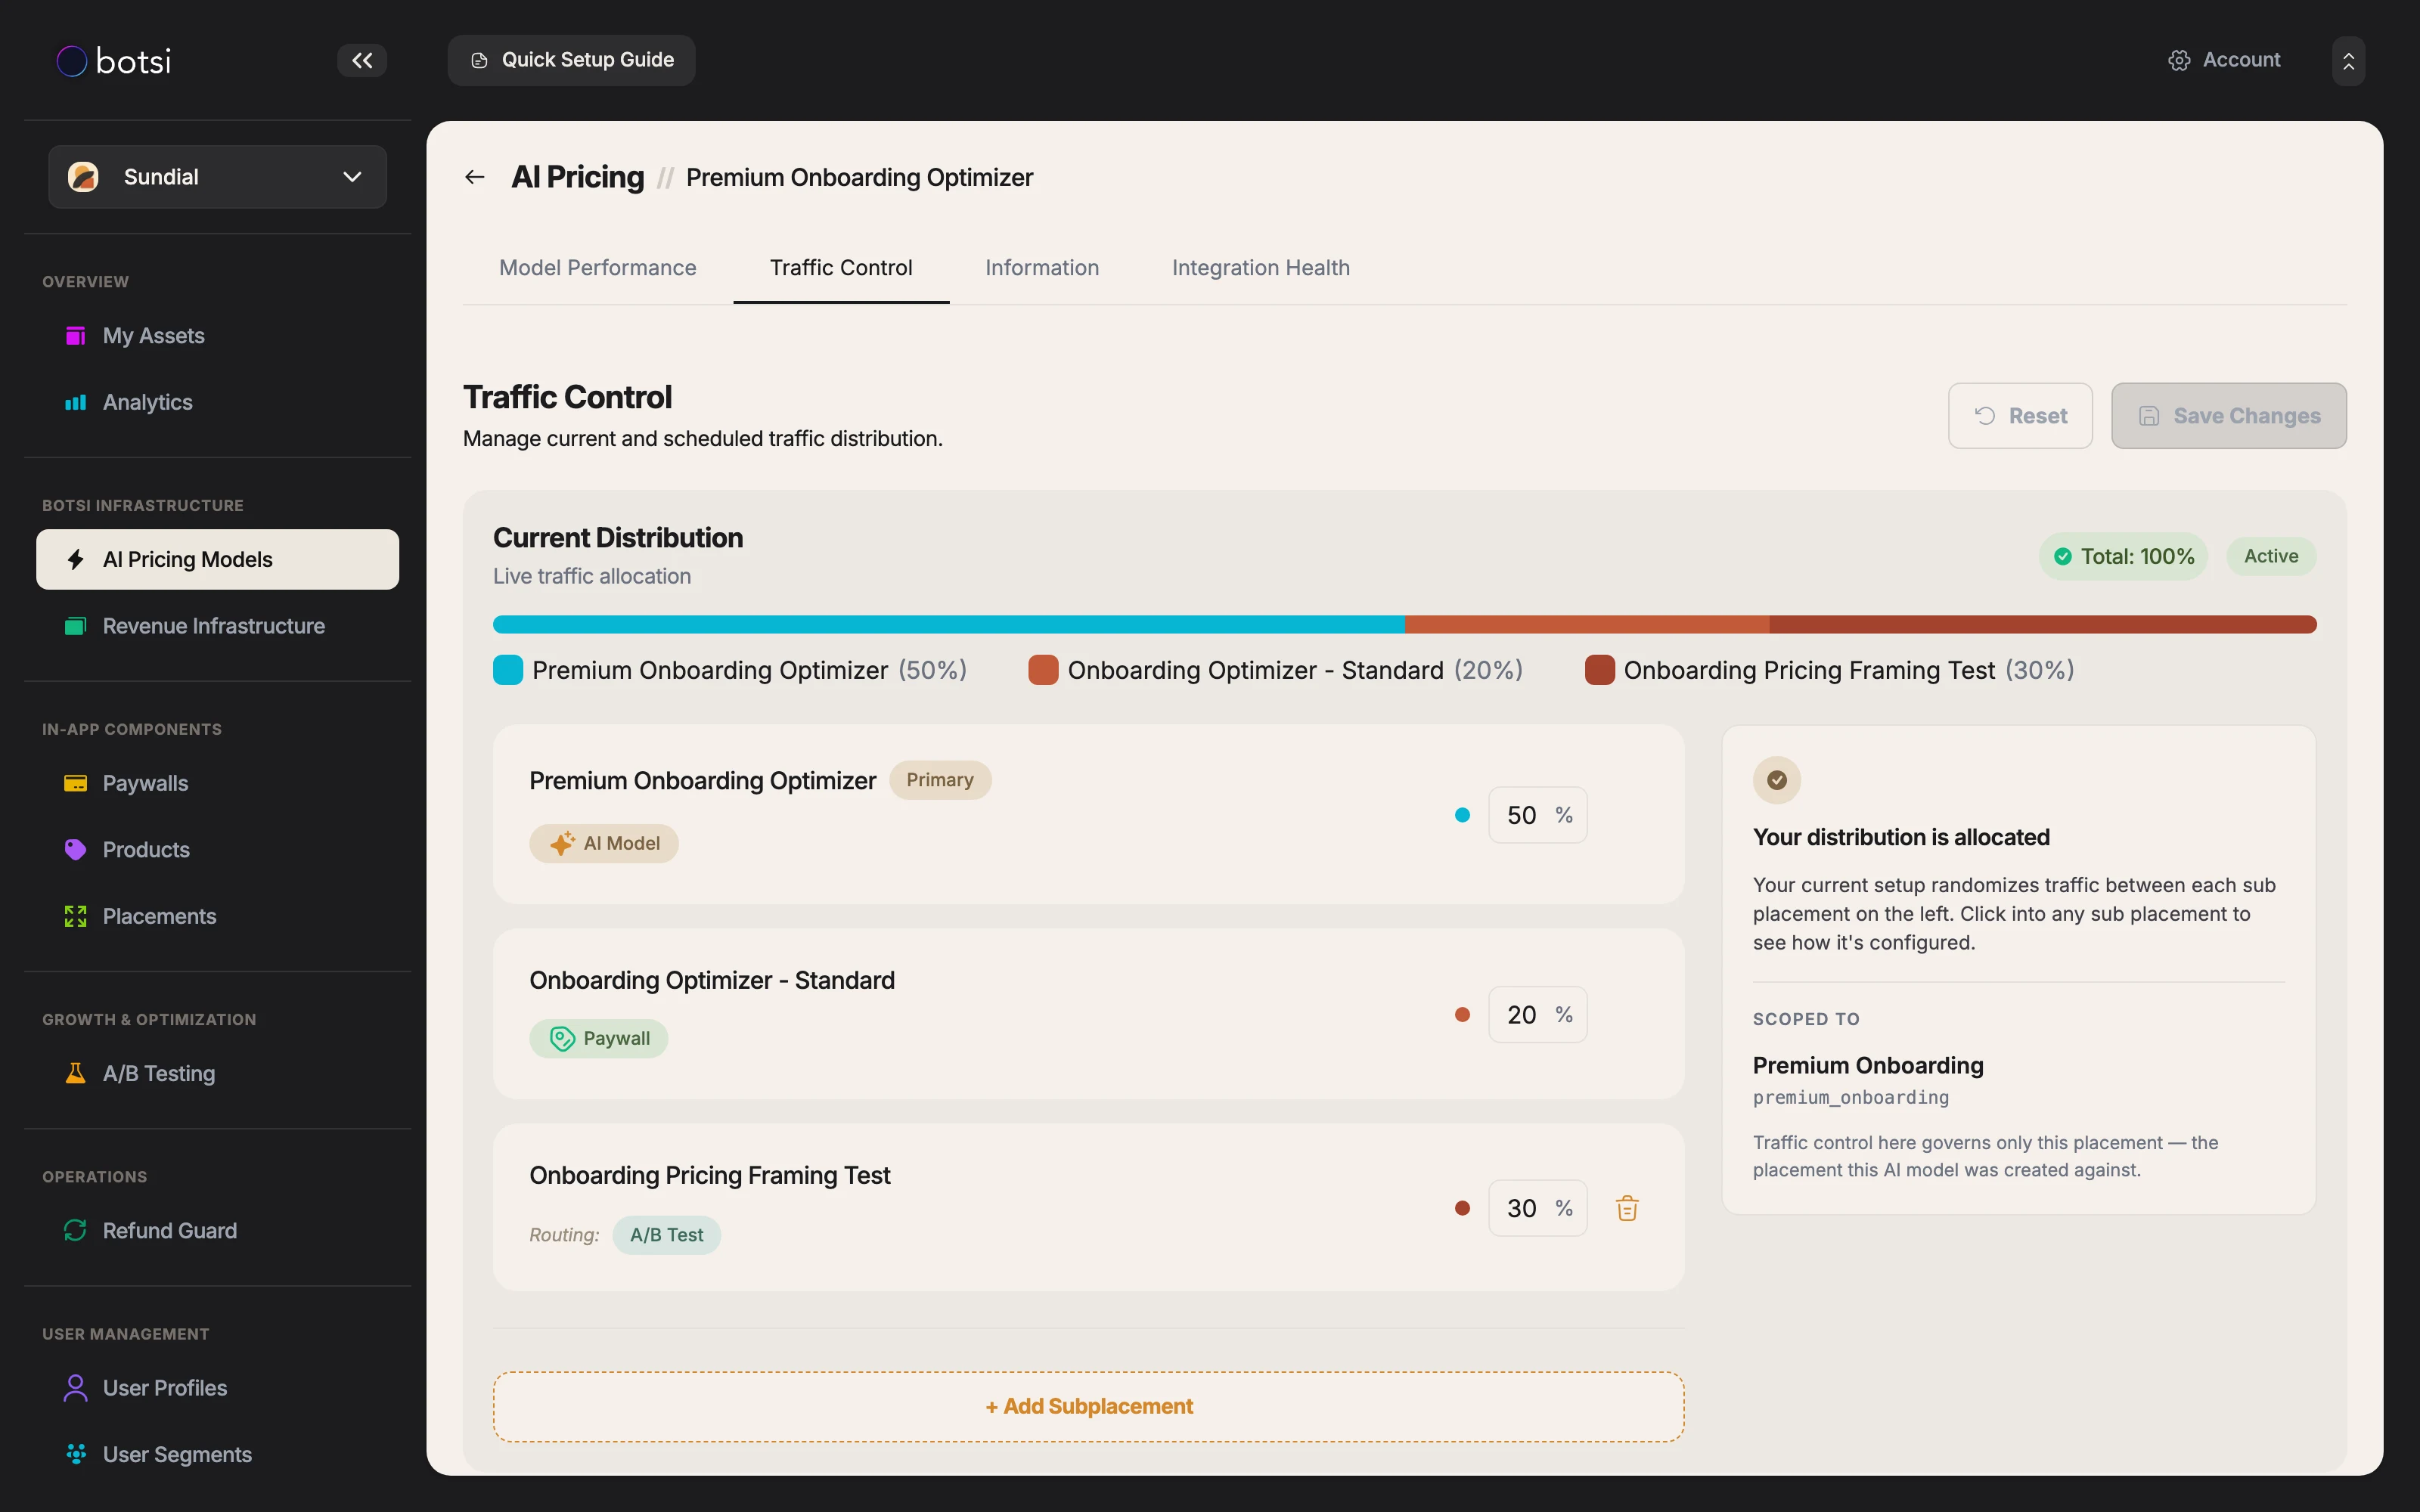The image size is (2420, 1512).
Task: Click the AI Model tag
Action: (x=604, y=843)
